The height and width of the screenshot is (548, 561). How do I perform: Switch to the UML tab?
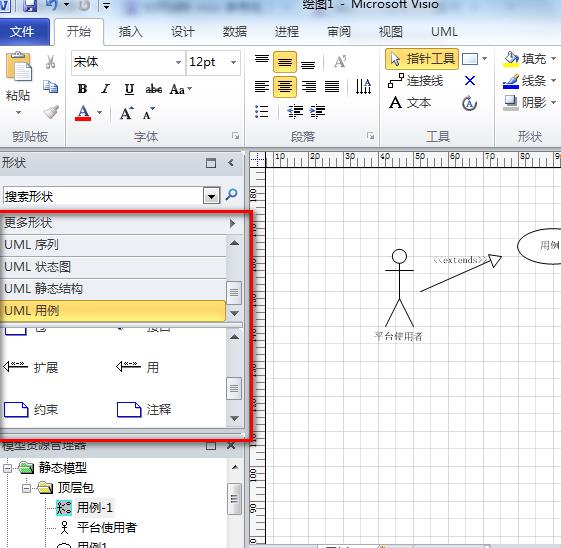pos(444,32)
